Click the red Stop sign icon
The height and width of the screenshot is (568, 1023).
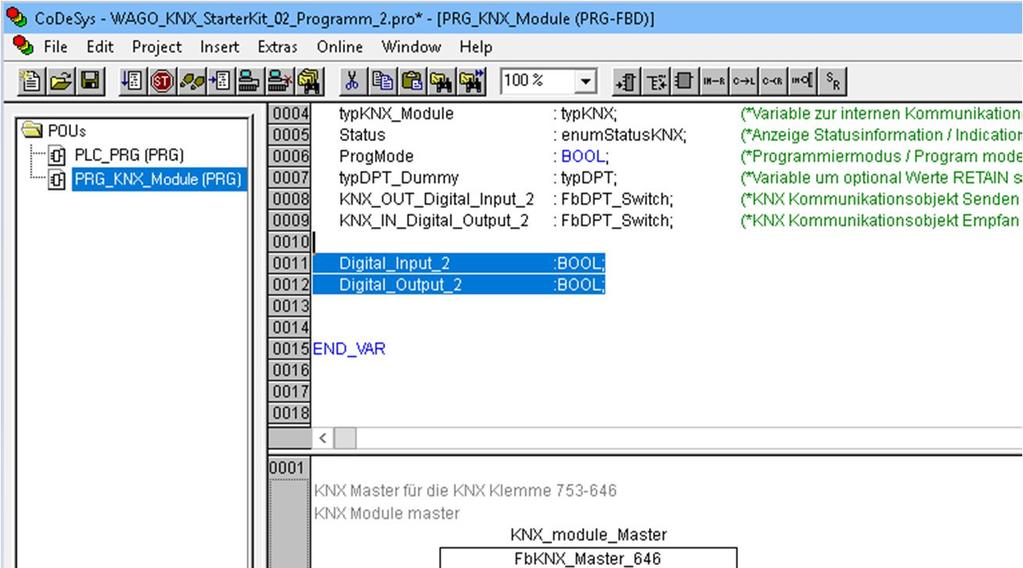coord(162,81)
